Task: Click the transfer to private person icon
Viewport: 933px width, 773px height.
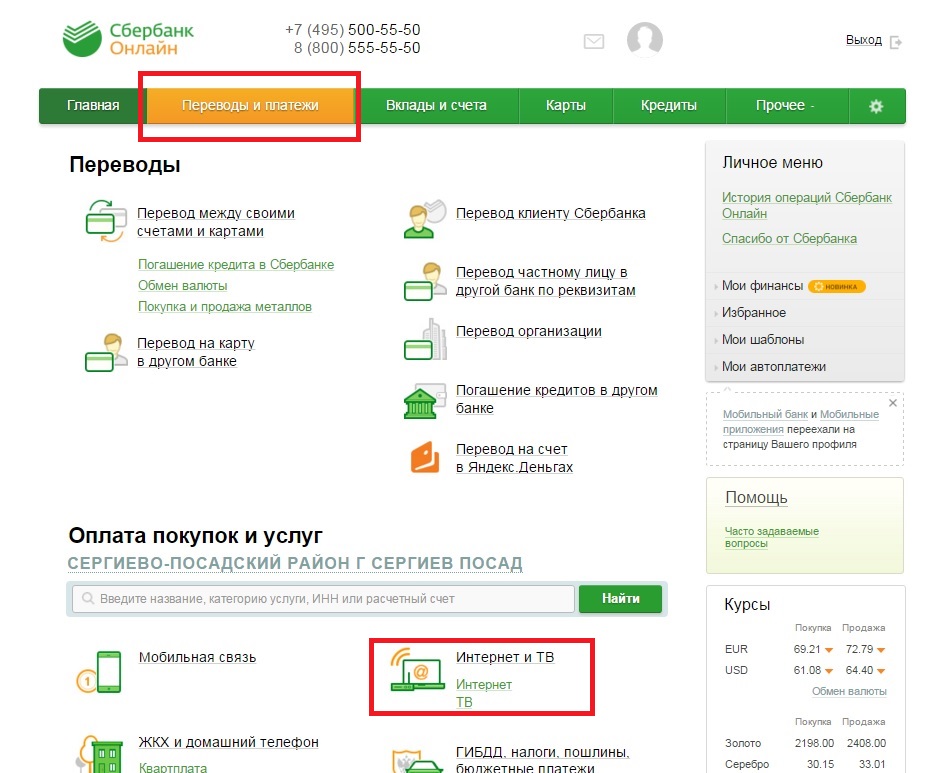Action: [x=424, y=281]
